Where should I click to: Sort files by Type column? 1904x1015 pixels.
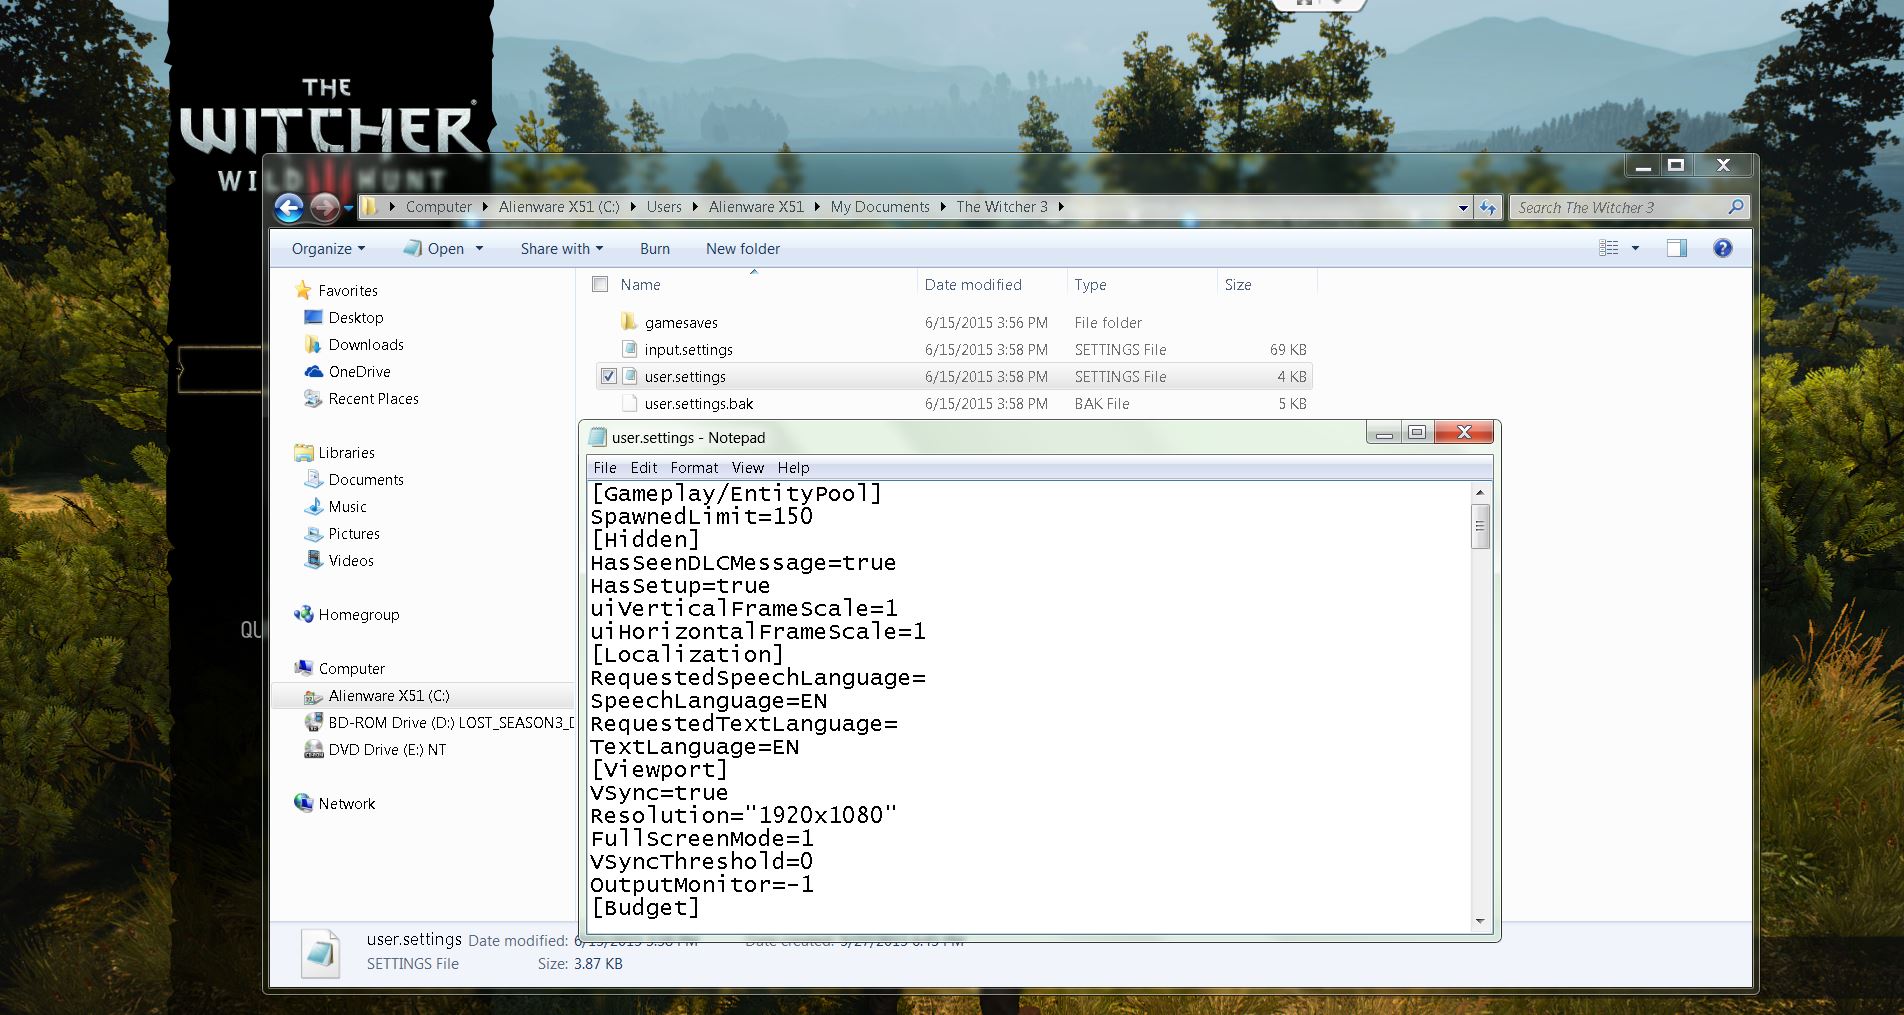click(1090, 285)
